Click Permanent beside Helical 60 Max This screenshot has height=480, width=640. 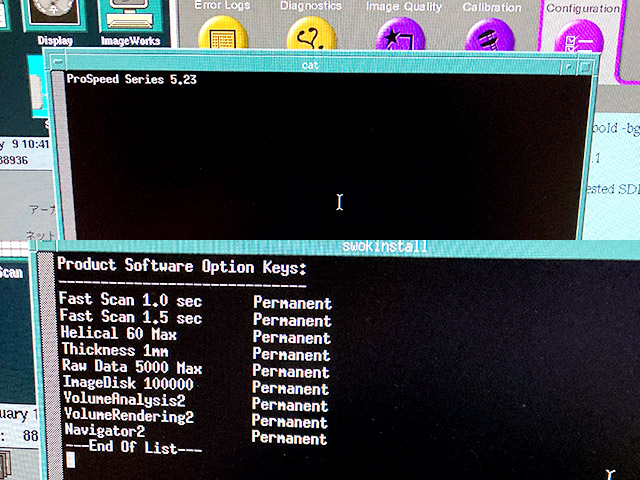(292, 337)
